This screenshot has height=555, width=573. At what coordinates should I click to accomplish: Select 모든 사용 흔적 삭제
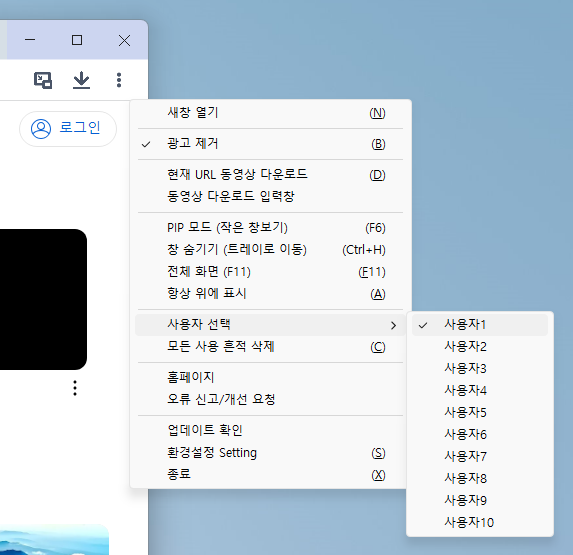click(x=270, y=347)
